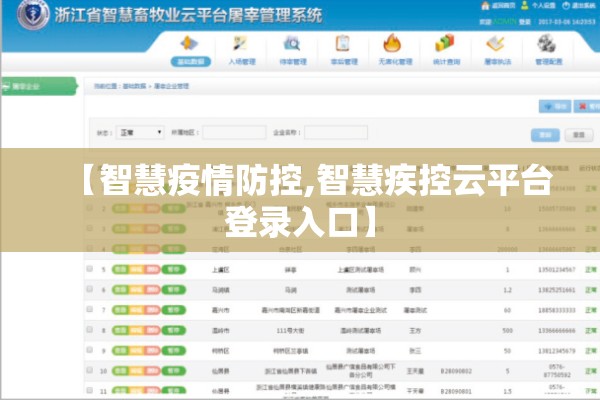Viewport: 600px width, 400px height.
Task: Open the 无害化管理 flame icon
Action: point(393,42)
